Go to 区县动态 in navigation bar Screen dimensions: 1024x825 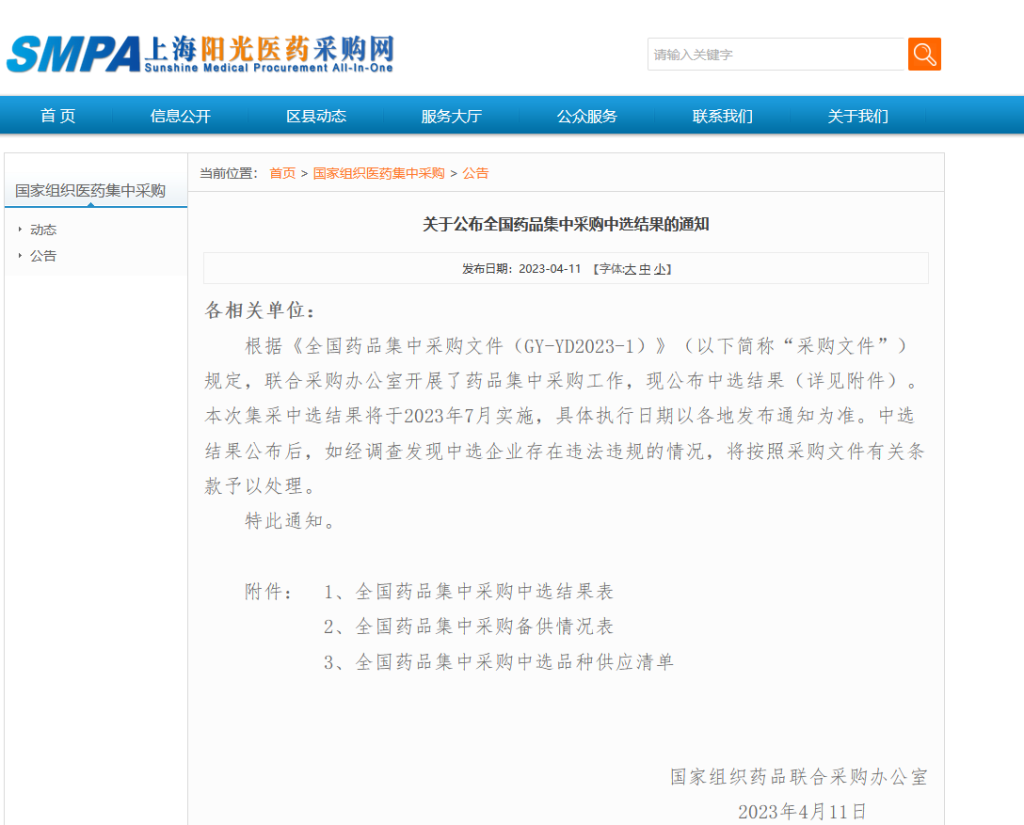[x=316, y=116]
